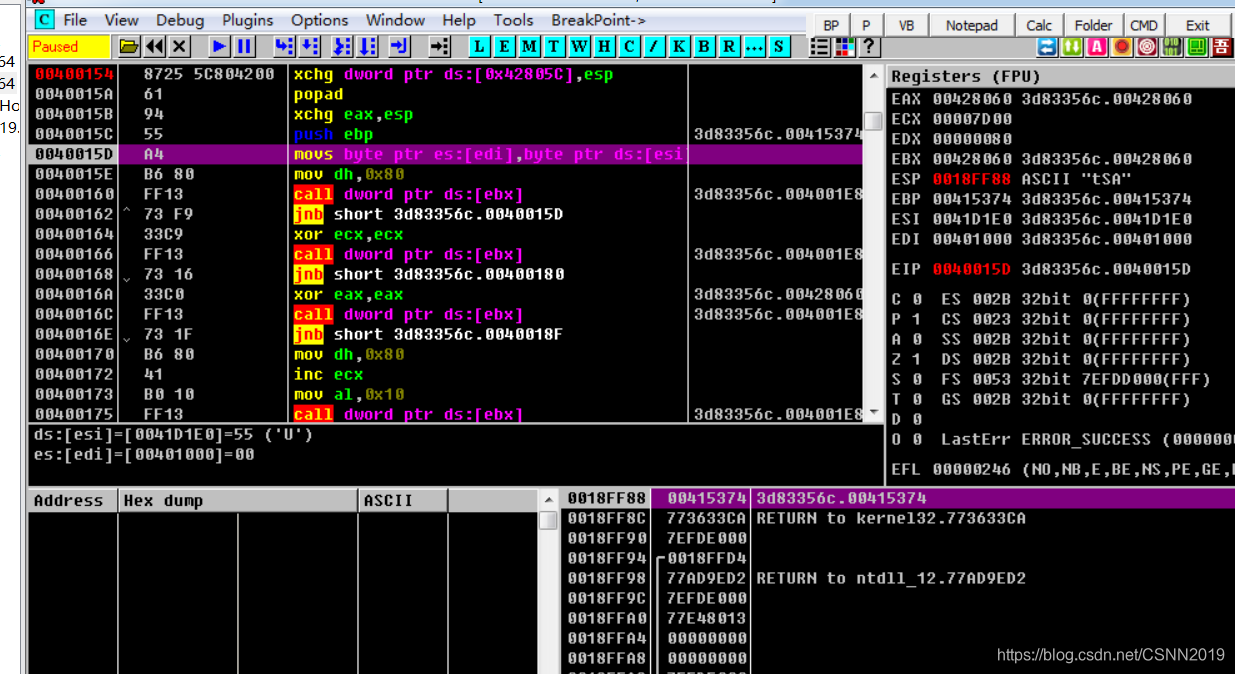Open the Tools menu
The image size is (1235, 674).
coord(513,20)
